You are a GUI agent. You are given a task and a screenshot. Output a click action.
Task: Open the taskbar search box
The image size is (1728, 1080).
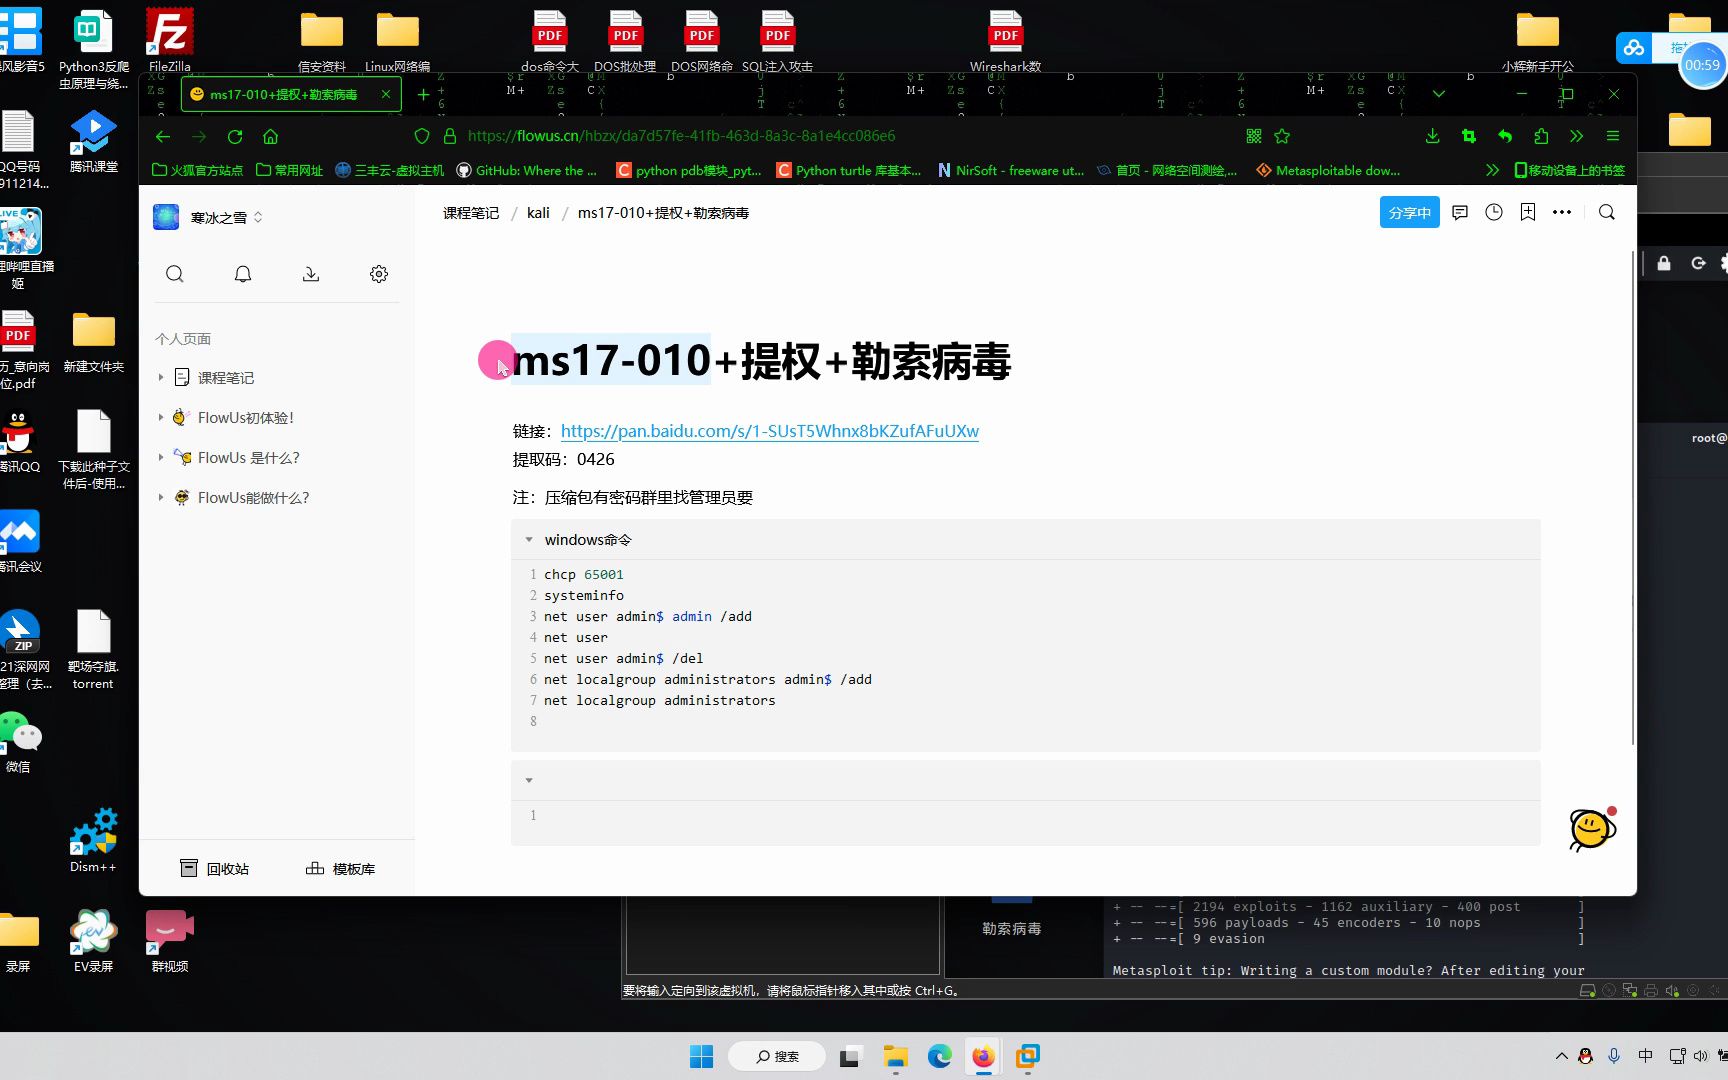point(777,1056)
